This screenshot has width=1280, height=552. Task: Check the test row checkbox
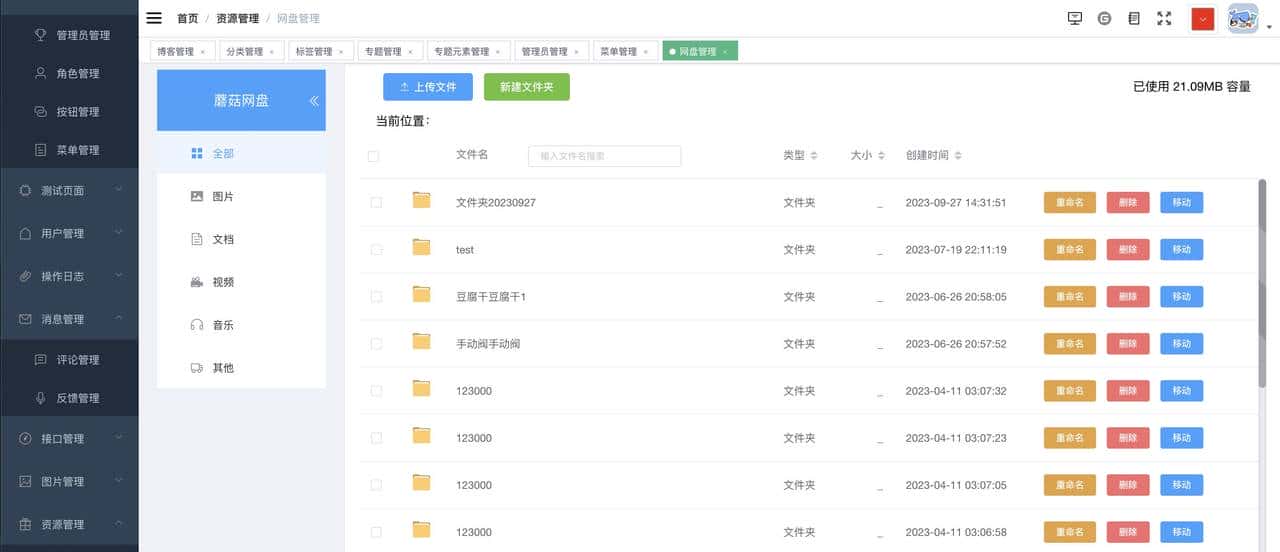coord(376,249)
